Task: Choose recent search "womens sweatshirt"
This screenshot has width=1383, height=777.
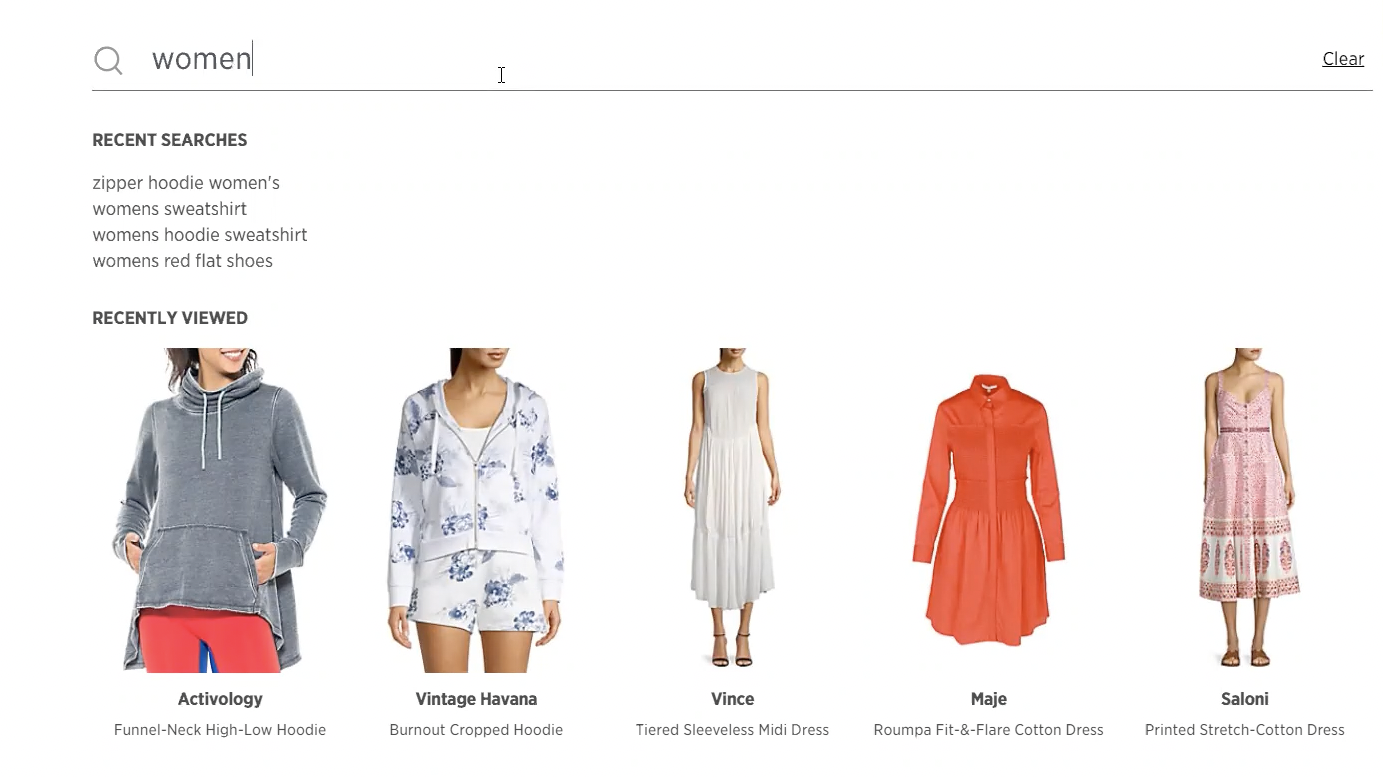Action: click(170, 209)
